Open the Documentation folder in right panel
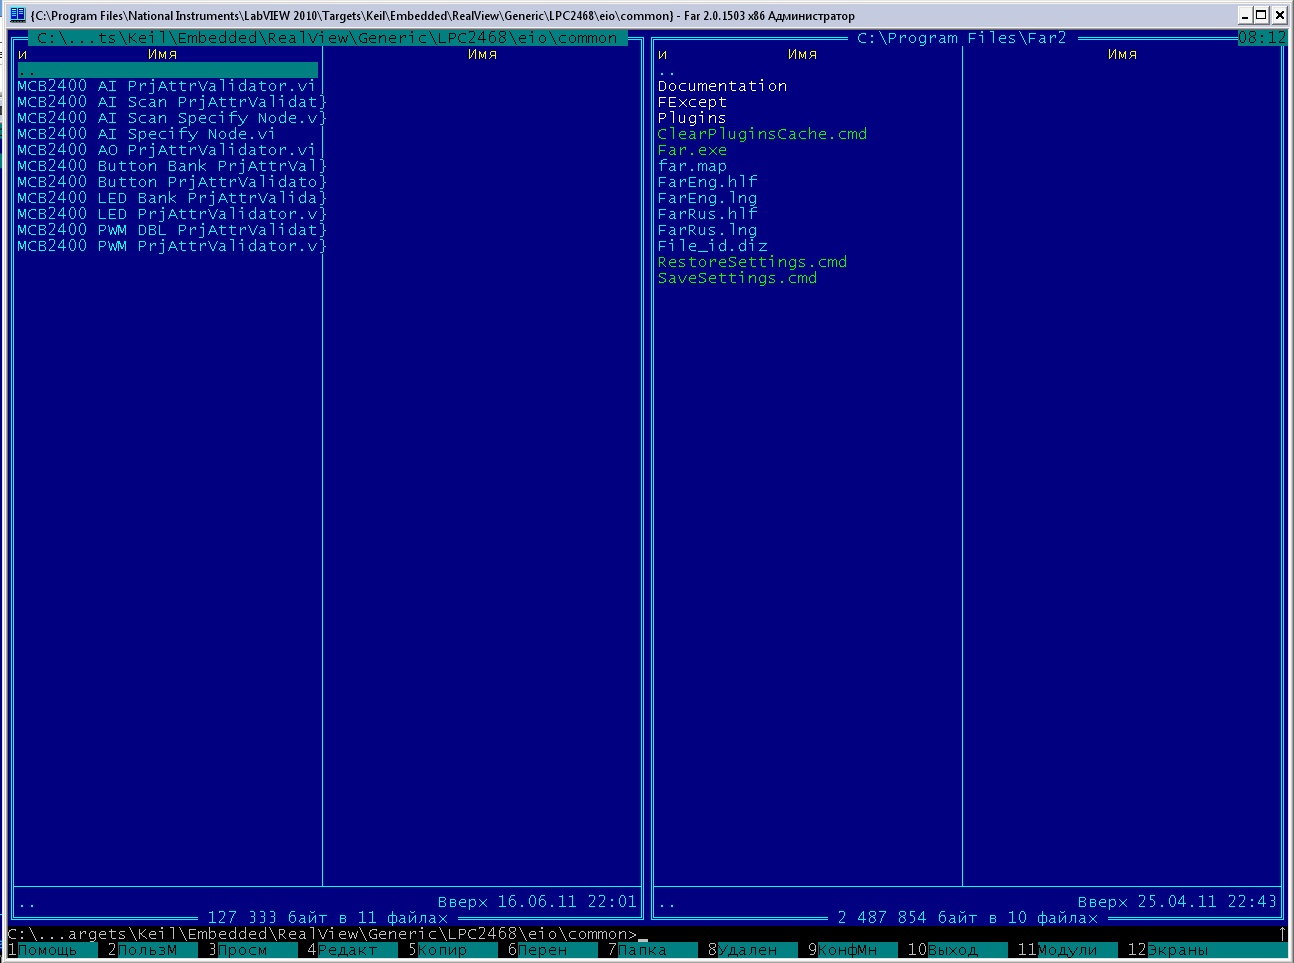 (x=722, y=86)
